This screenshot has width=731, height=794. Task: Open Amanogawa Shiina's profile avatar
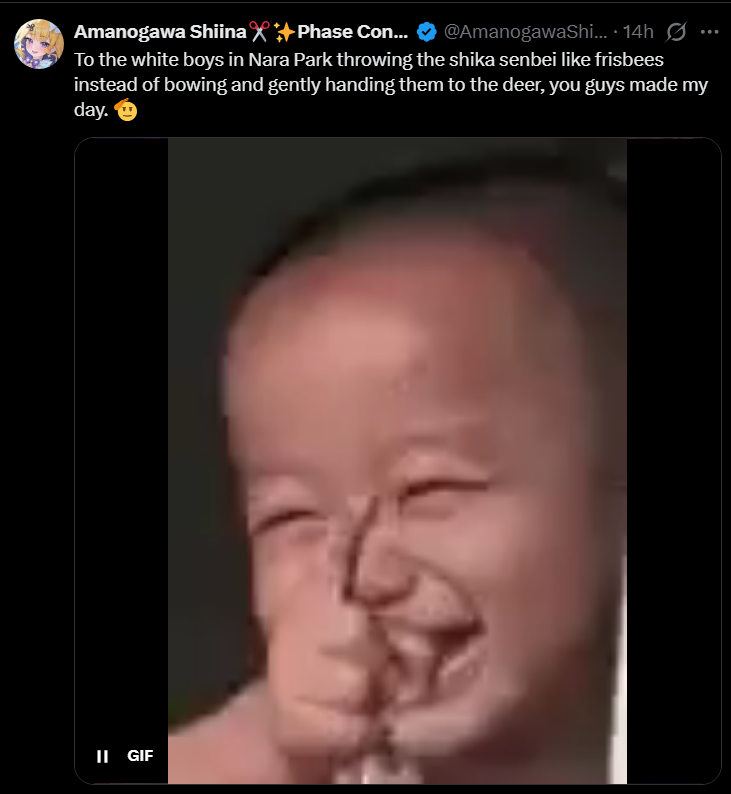39,44
